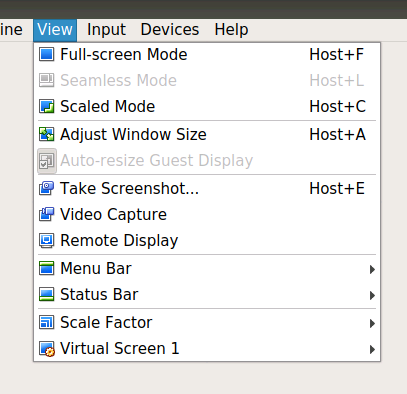Screen dimensions: 407x394
Task: Click the Menu Bar icon
Action: coord(46,268)
